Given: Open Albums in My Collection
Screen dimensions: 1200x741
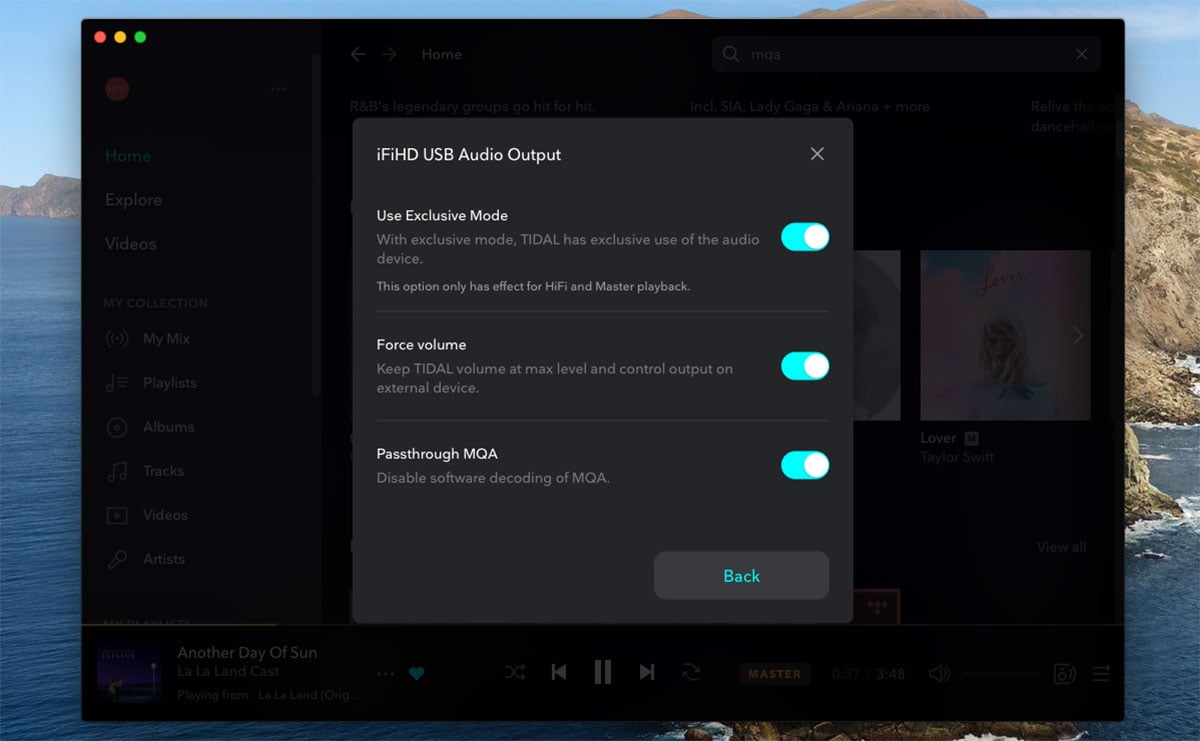Looking at the screenshot, I should pyautogui.click(x=168, y=427).
